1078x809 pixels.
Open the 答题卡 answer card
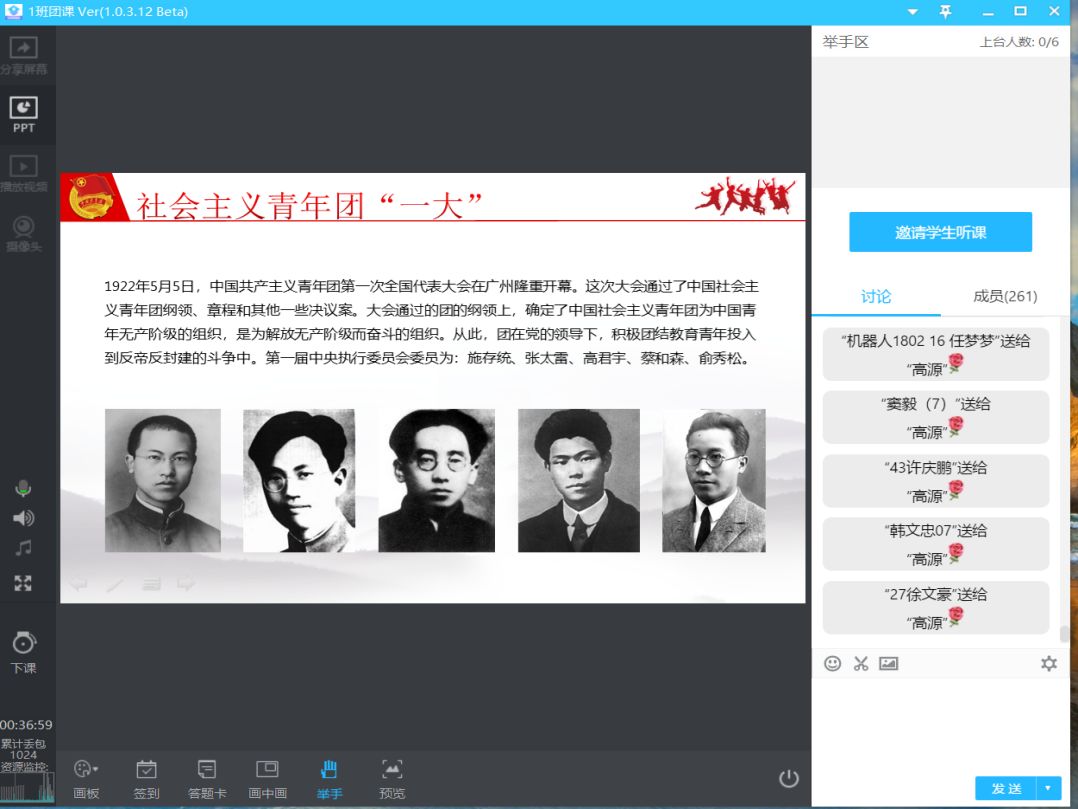207,777
